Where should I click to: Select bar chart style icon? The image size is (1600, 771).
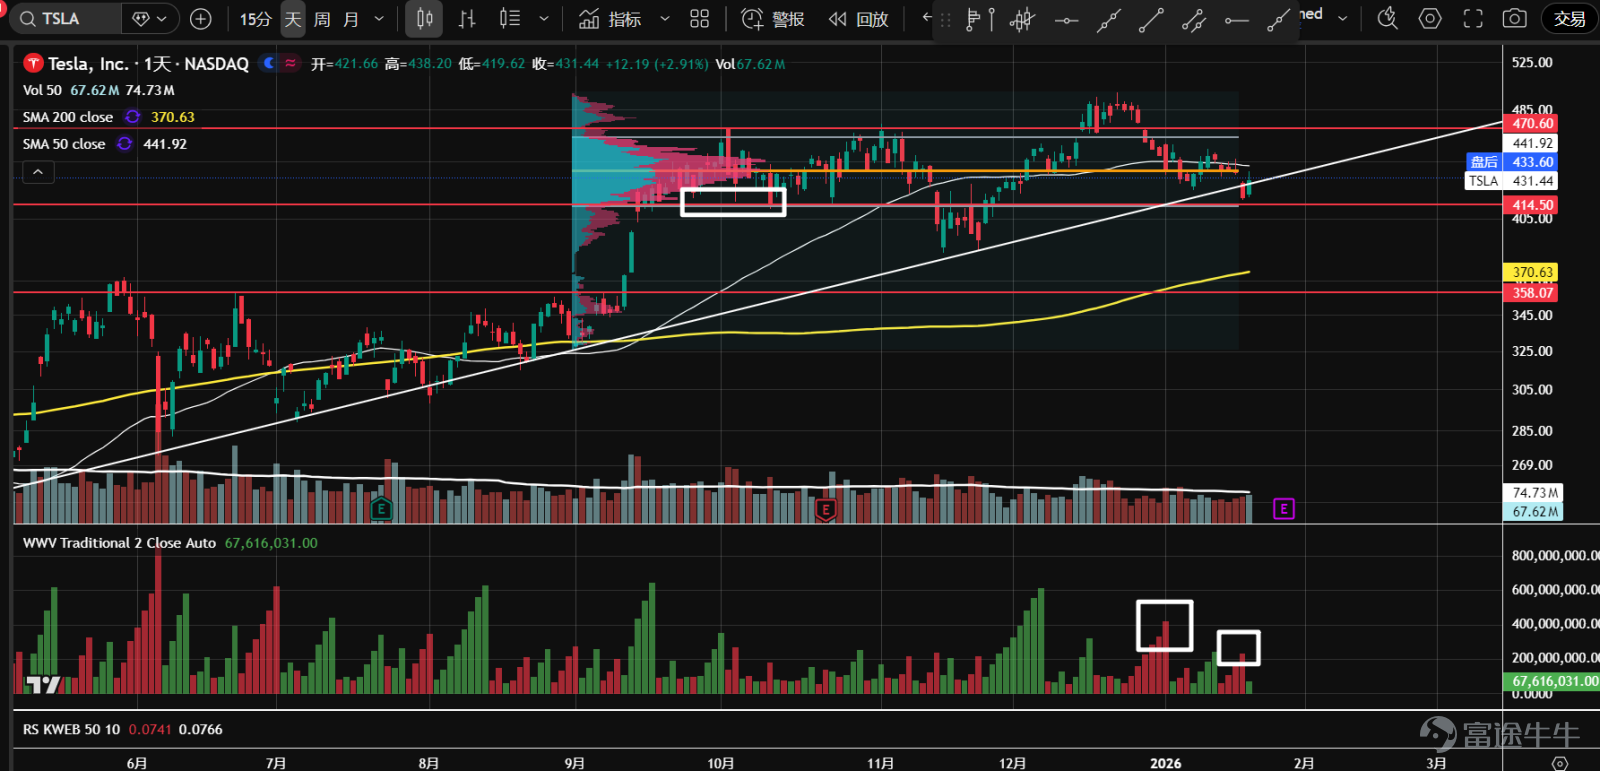pyautogui.click(x=467, y=19)
